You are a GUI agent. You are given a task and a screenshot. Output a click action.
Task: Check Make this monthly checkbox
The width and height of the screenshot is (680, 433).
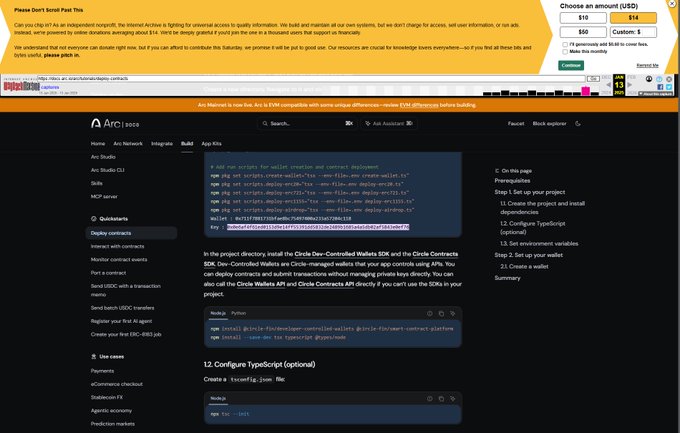565,52
